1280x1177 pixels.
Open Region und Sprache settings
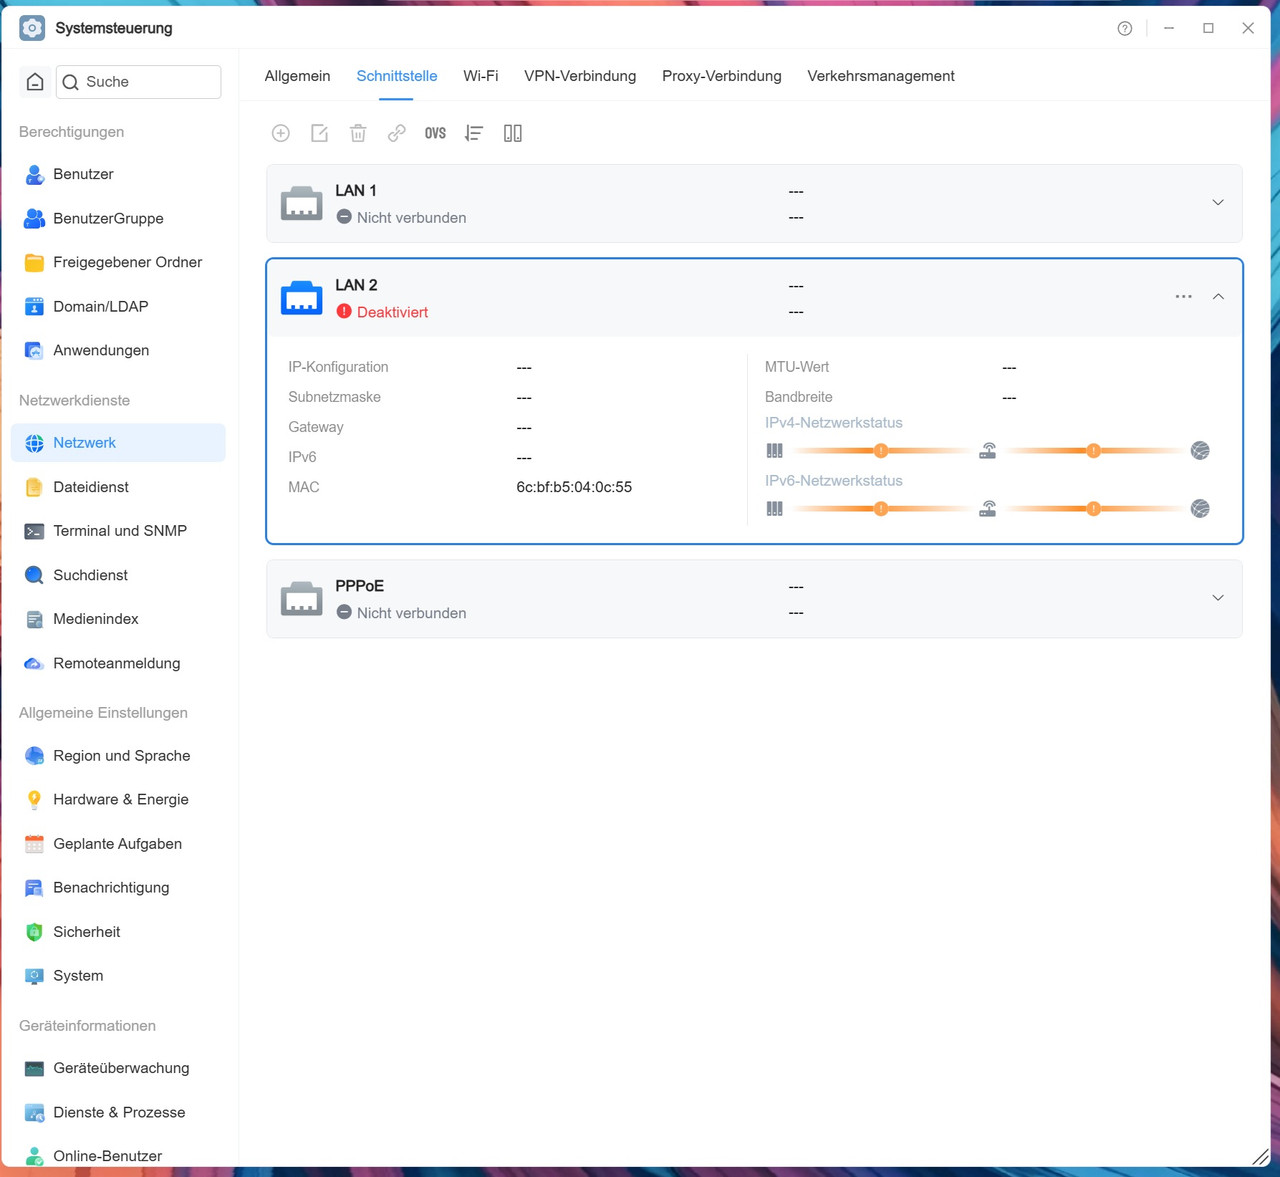[x=118, y=756]
